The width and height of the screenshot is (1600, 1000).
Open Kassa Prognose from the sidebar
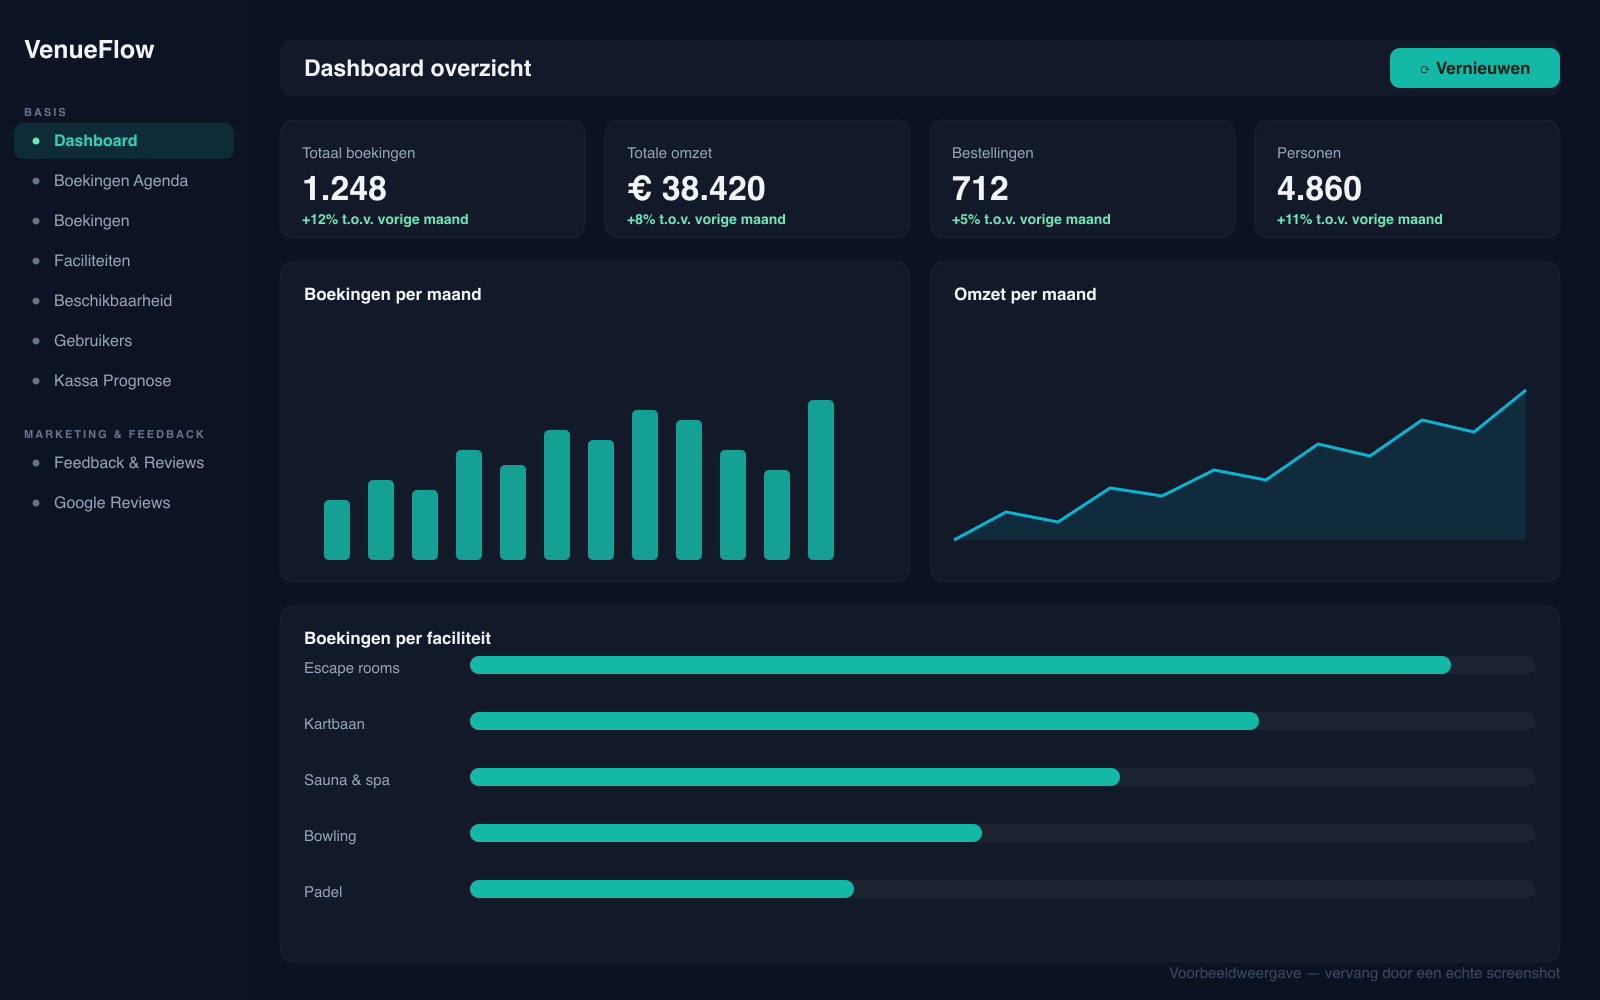124,381
